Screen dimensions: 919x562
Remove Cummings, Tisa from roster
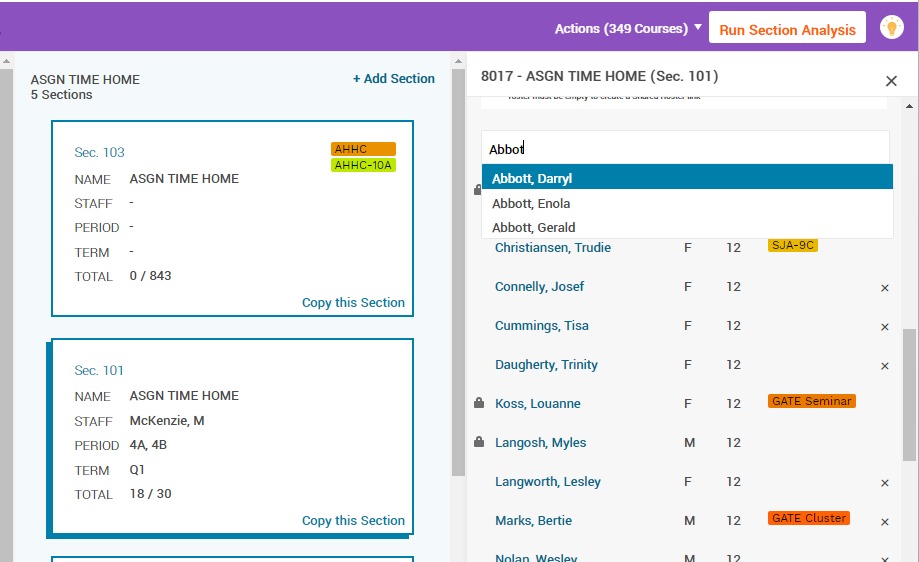coord(884,327)
